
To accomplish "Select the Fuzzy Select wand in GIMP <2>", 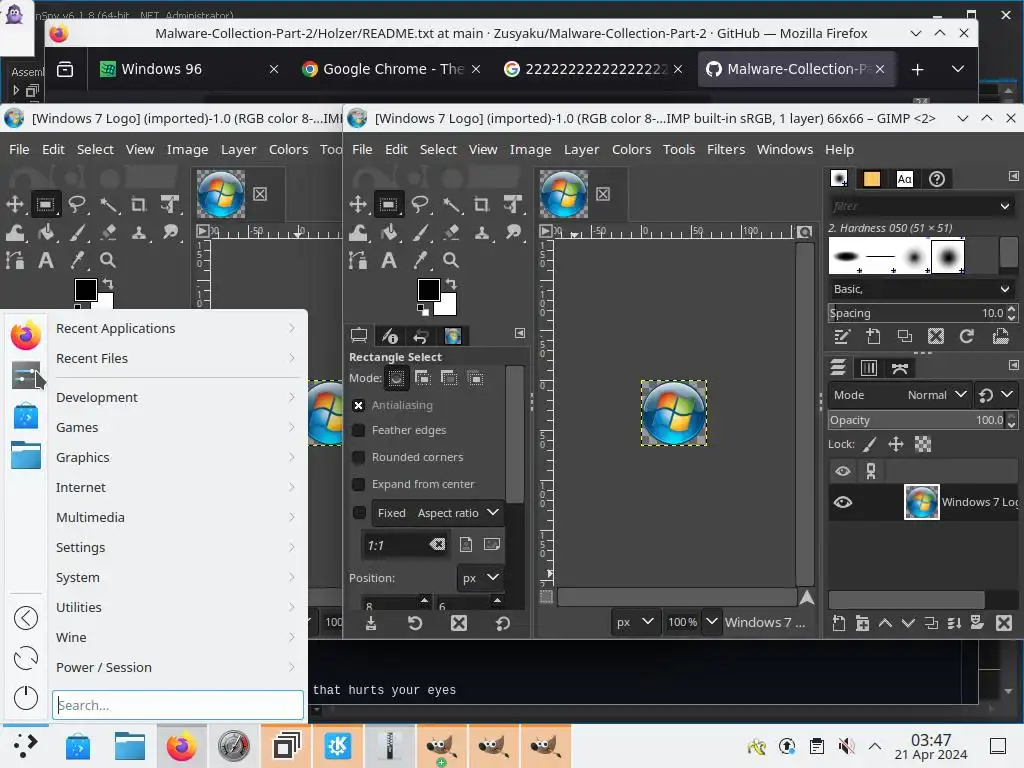I will 451,204.
